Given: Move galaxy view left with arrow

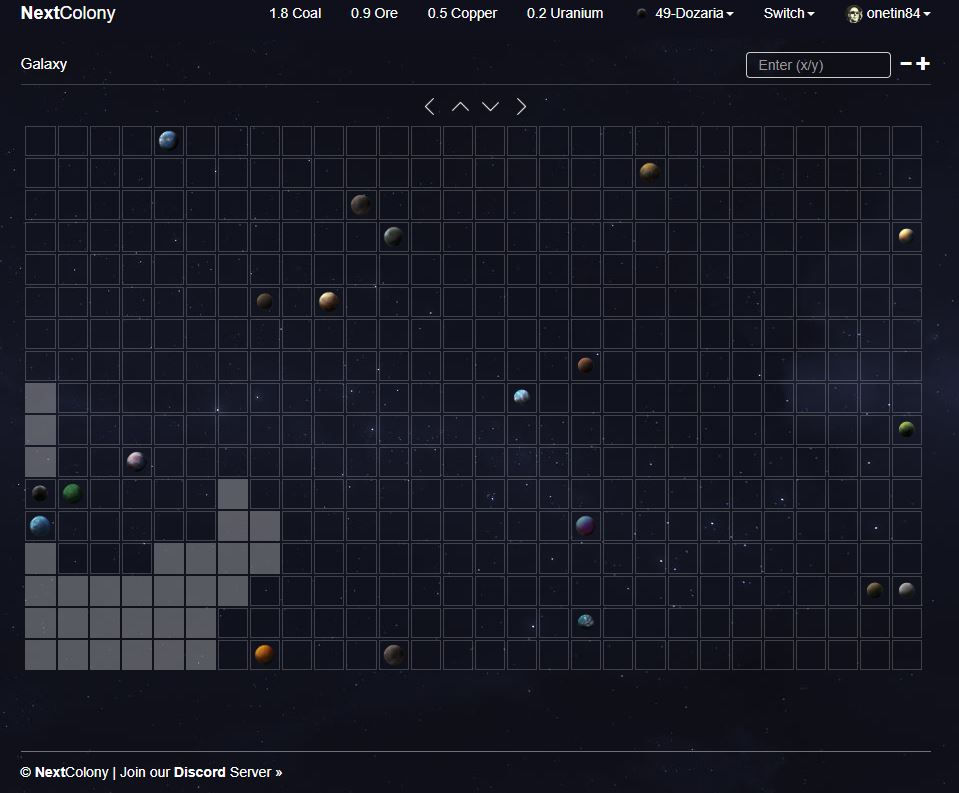Looking at the screenshot, I should [429, 106].
